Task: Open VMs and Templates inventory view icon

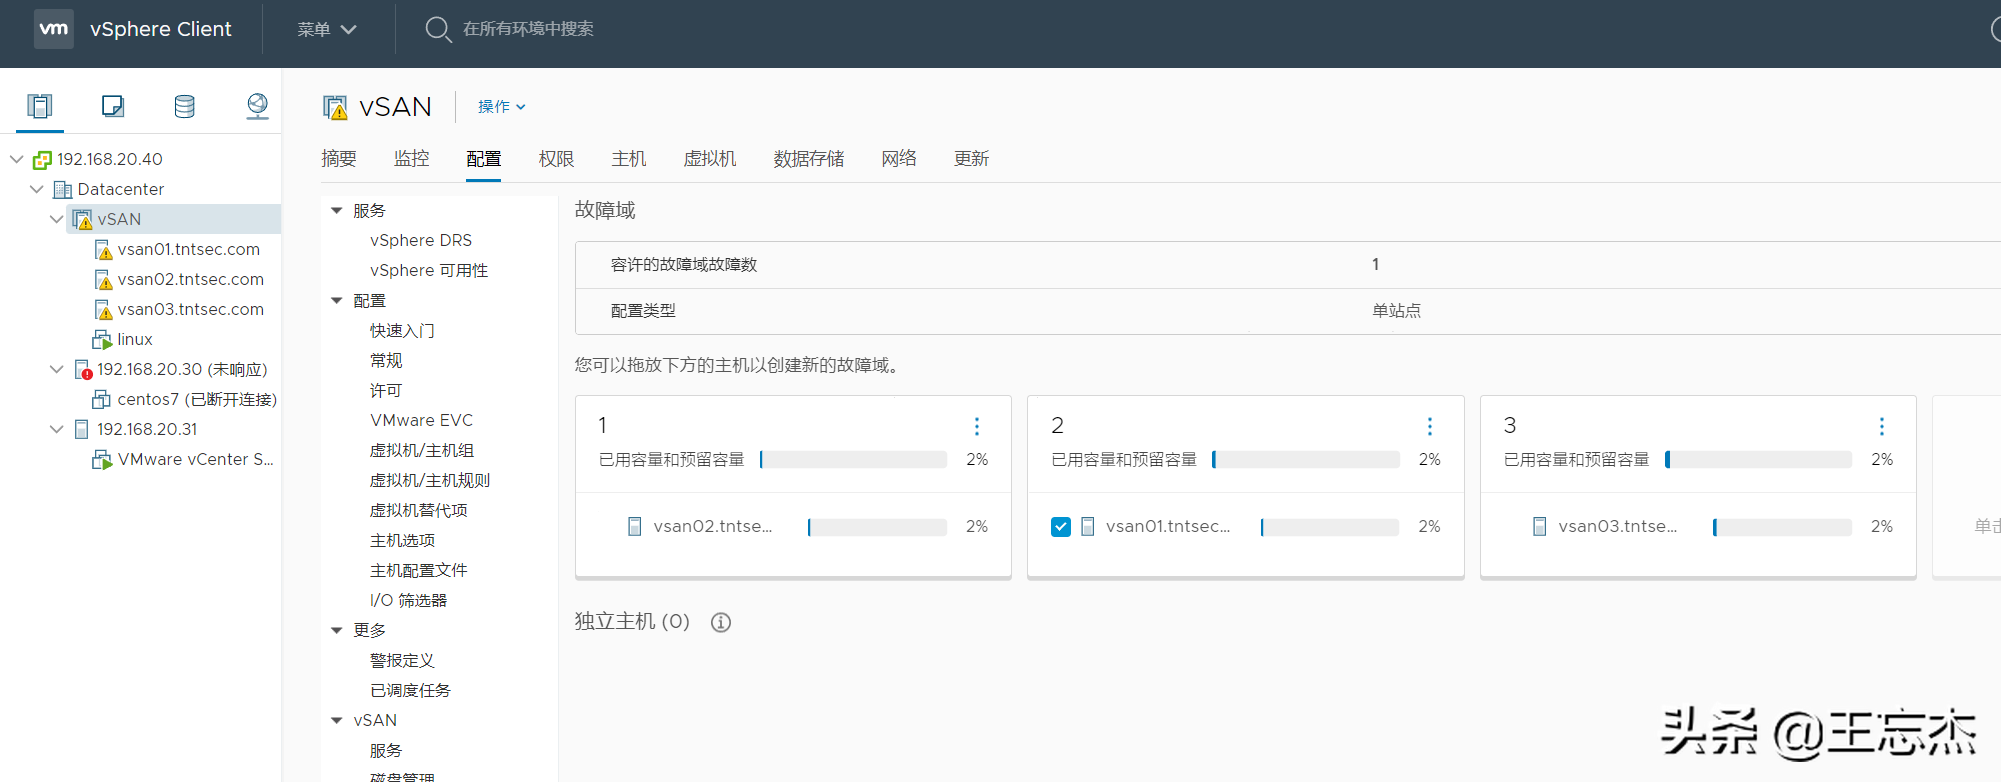Action: click(x=113, y=106)
